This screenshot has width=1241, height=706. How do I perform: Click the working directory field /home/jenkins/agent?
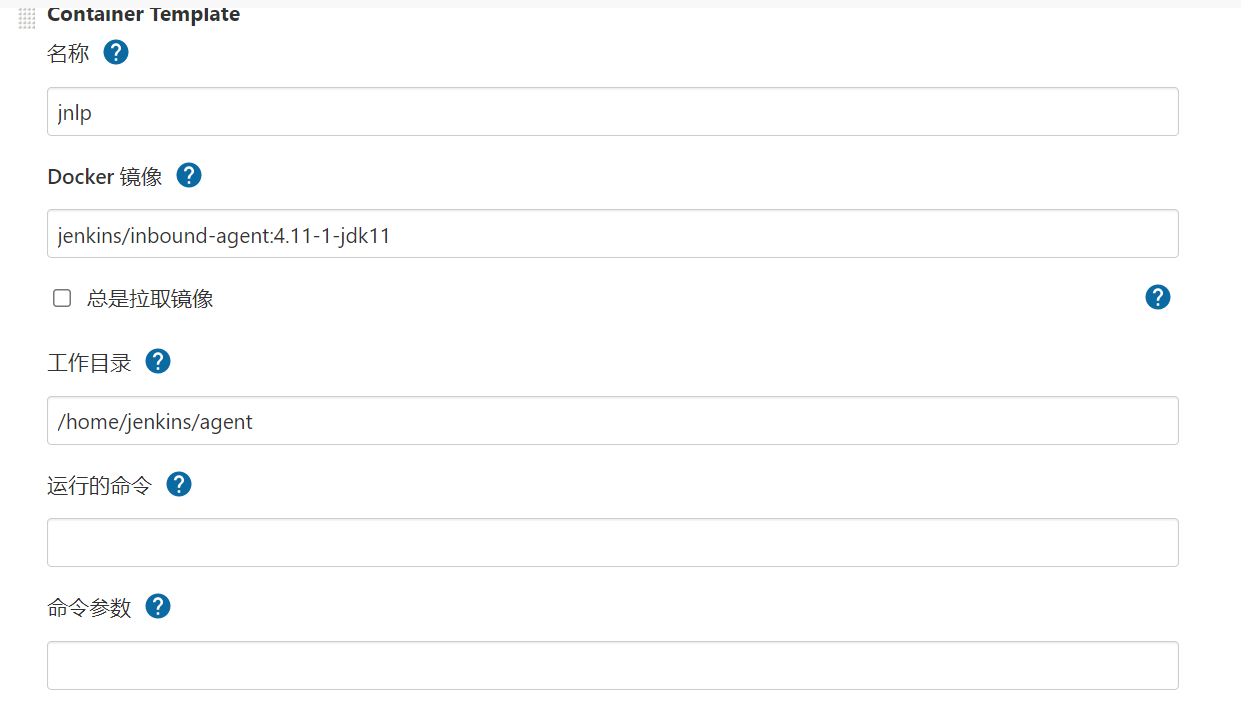point(612,421)
